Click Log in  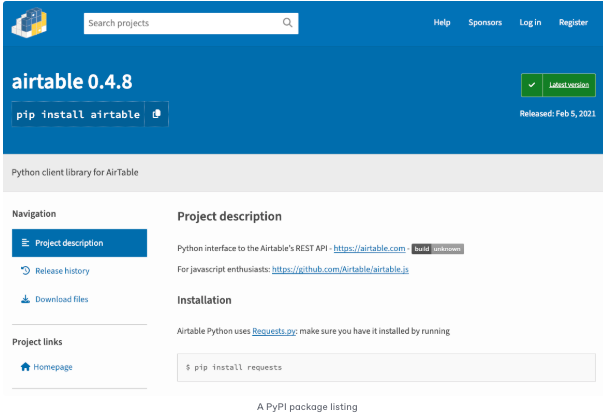[530, 22]
